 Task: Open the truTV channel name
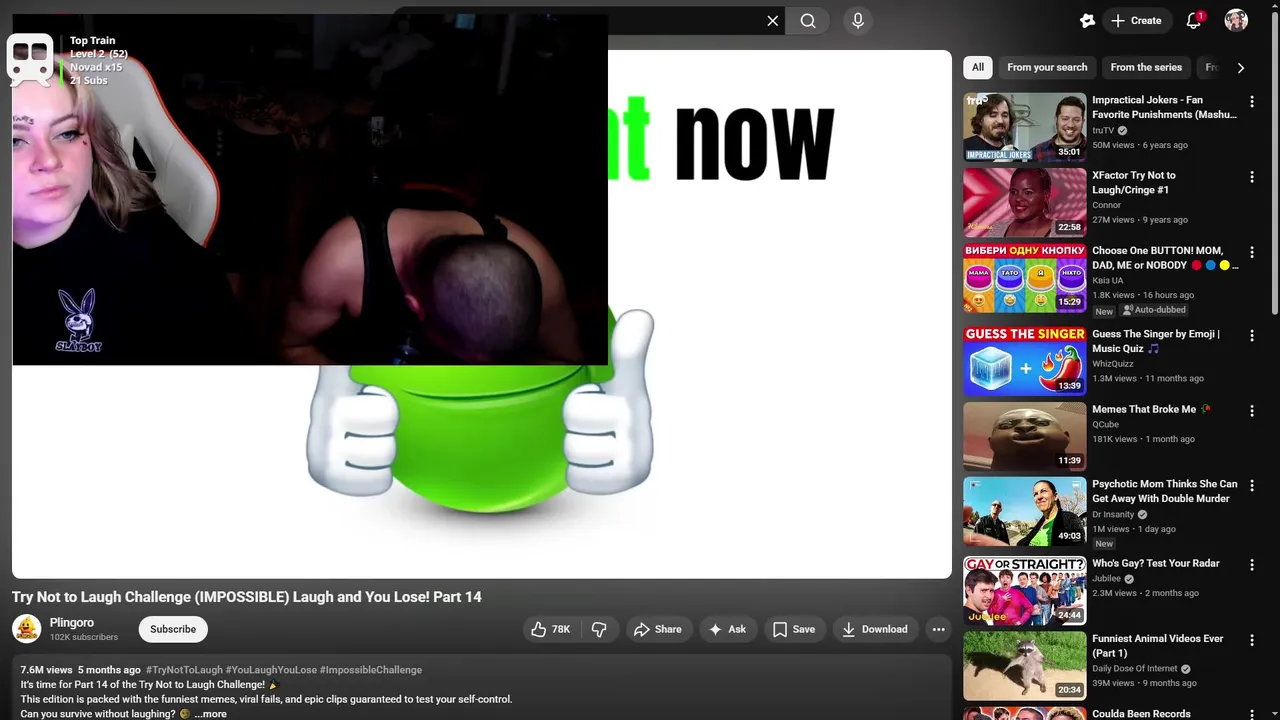click(1103, 130)
